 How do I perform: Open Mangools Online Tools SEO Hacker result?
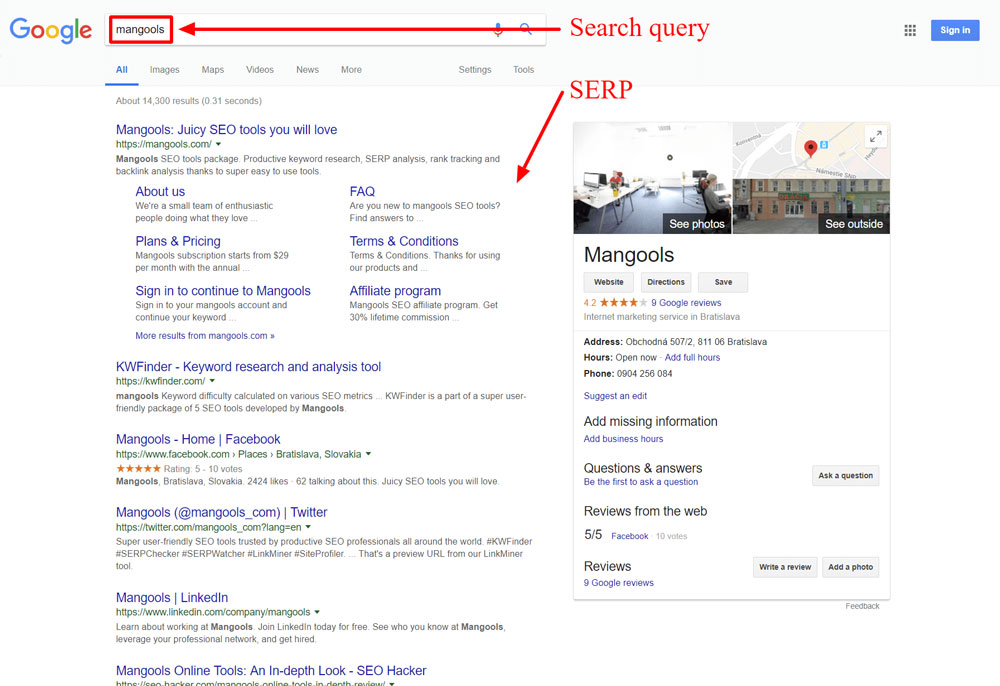pos(271,671)
